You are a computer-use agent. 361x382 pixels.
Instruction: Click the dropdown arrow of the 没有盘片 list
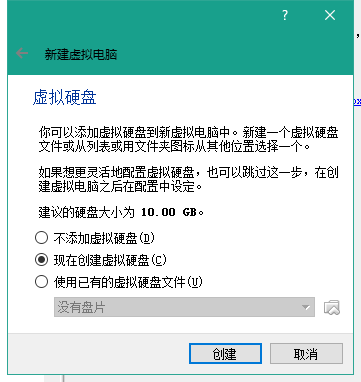click(x=305, y=307)
